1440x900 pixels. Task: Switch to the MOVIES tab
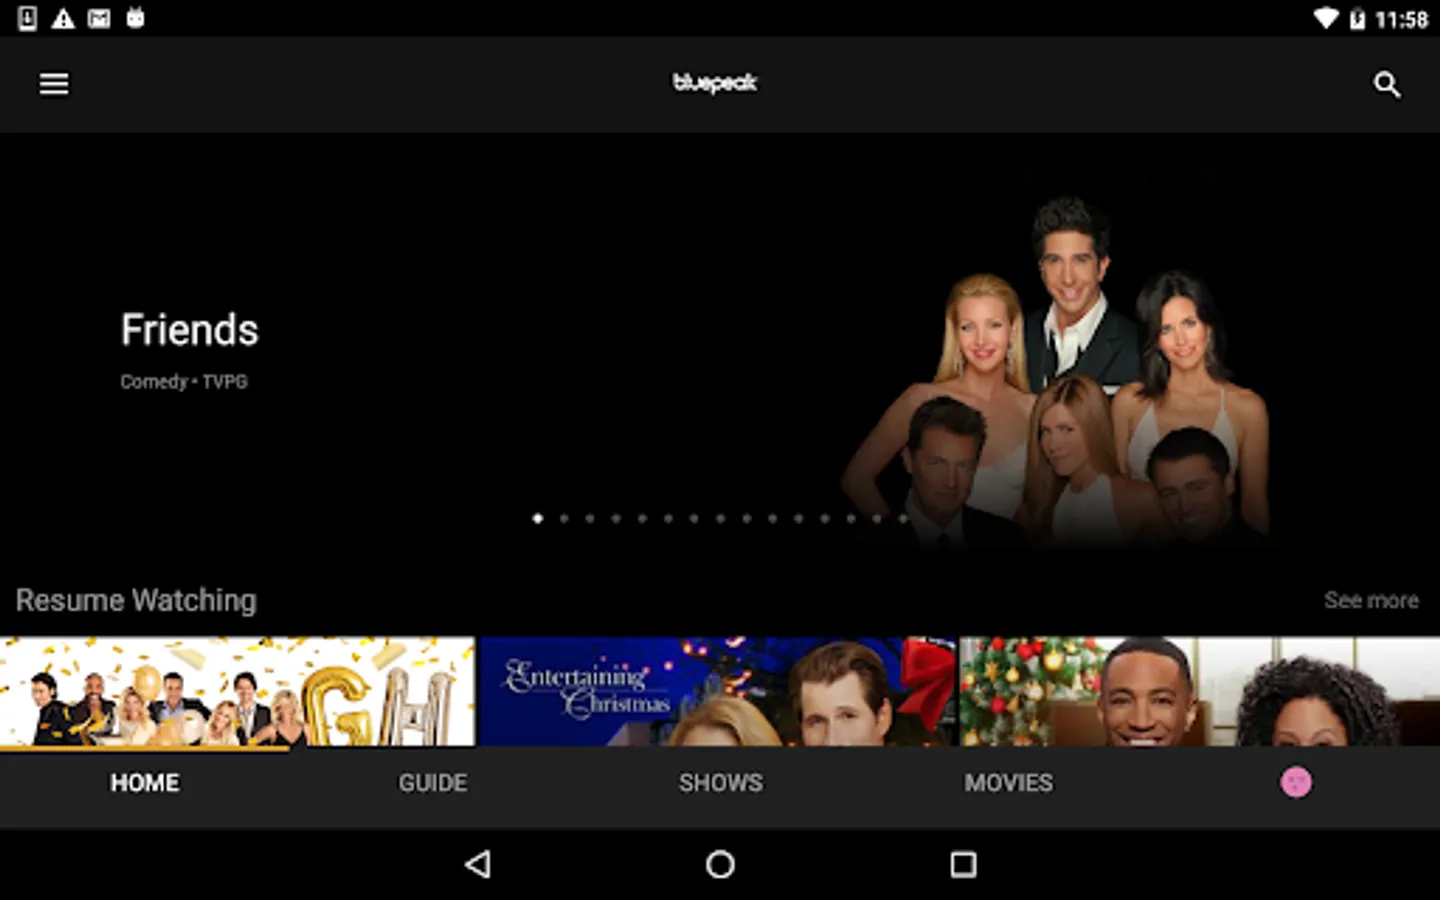click(1008, 783)
